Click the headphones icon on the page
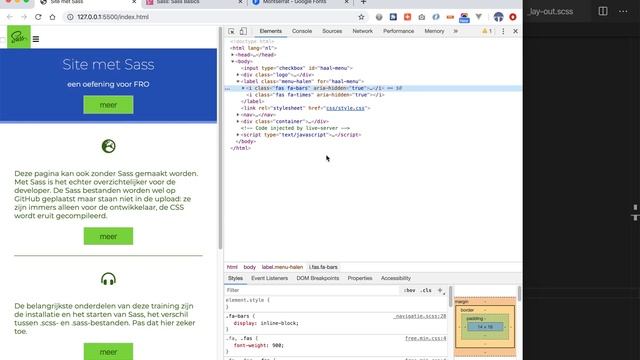This screenshot has height=360, width=640. pos(108,279)
